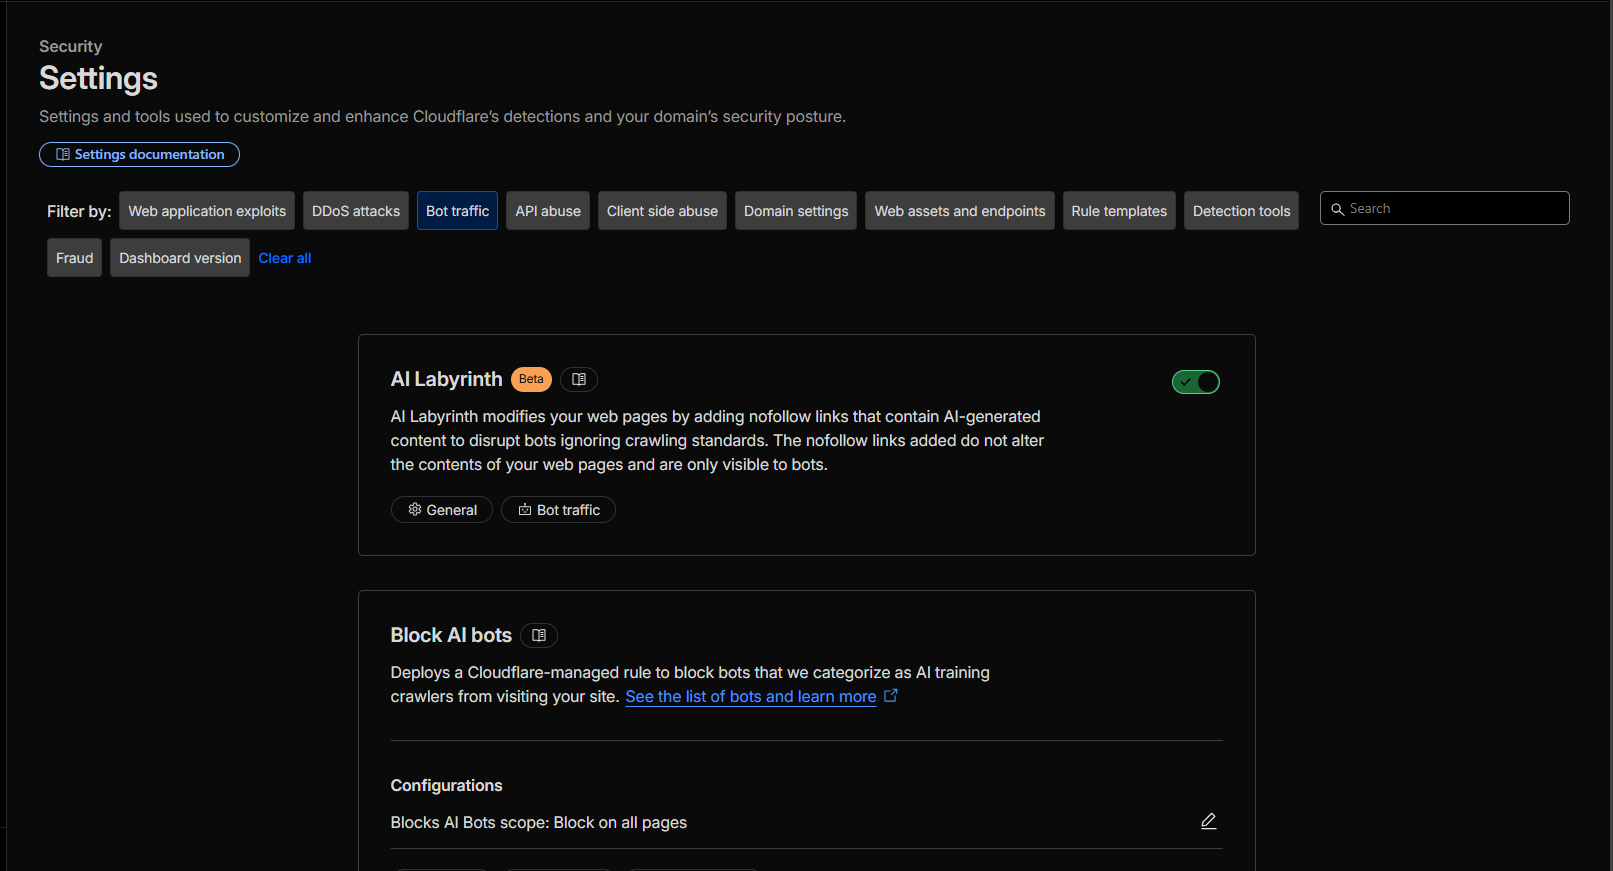Open Settings documentation
Viewport: 1613px width, 871px height.
(139, 154)
